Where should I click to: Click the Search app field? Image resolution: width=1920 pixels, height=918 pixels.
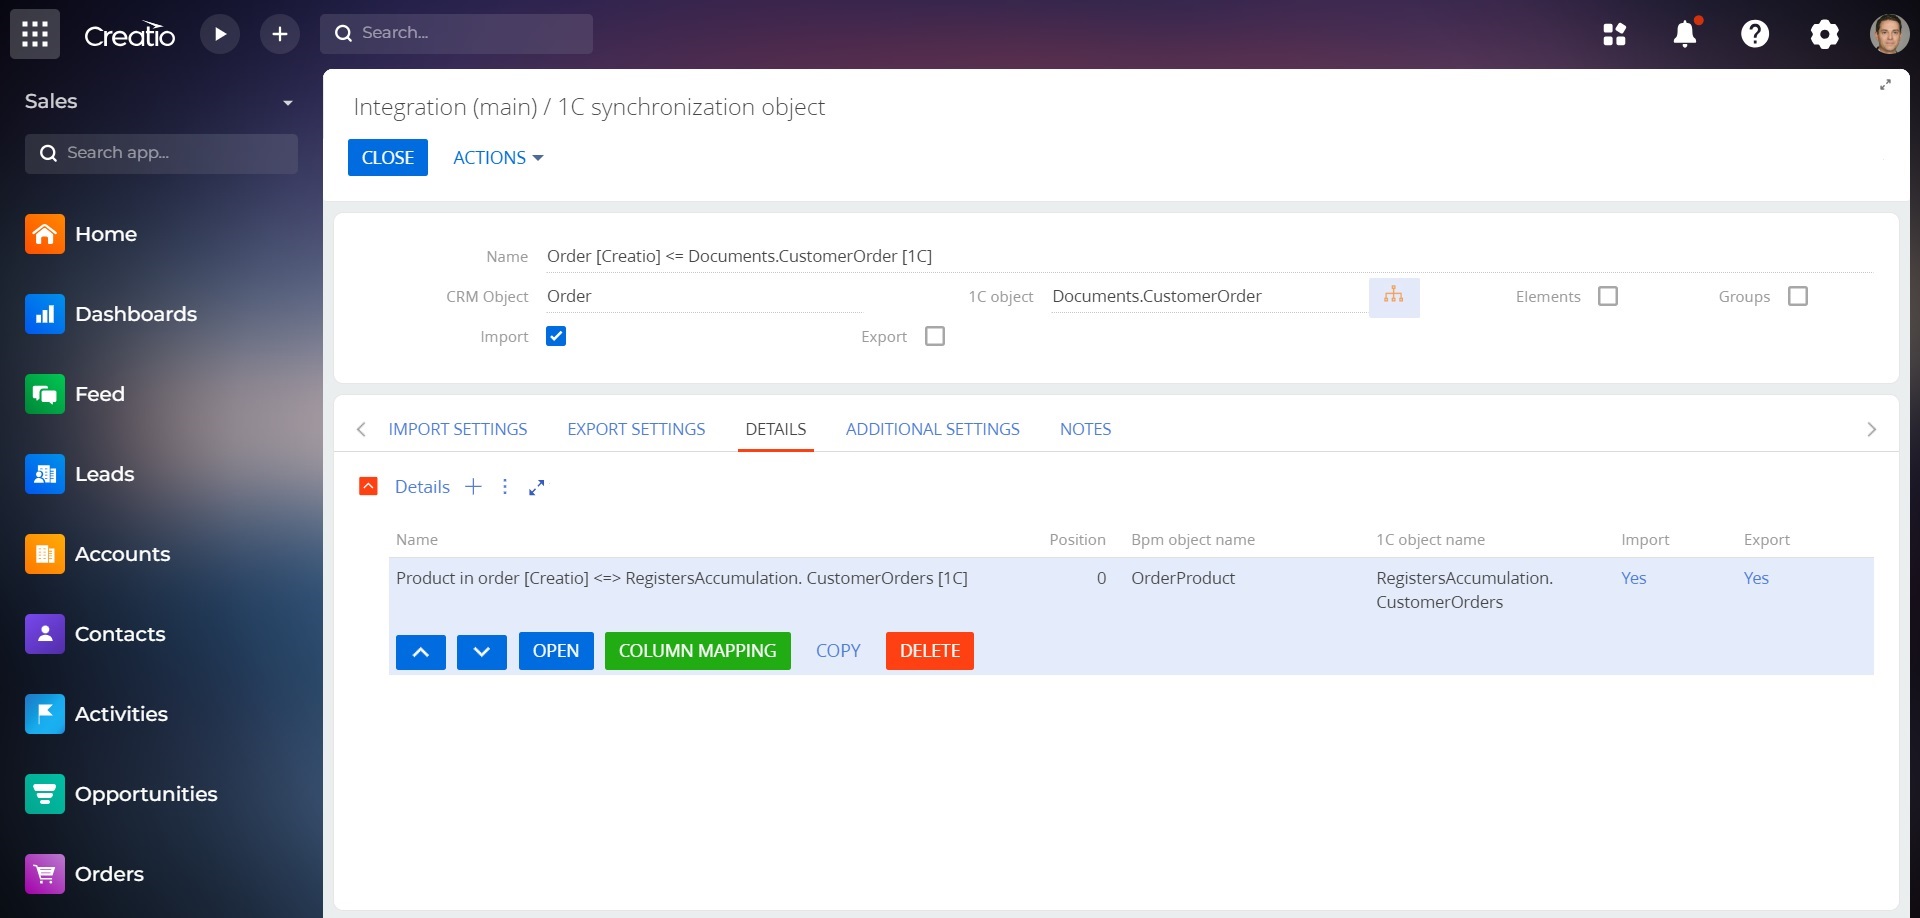pos(161,153)
